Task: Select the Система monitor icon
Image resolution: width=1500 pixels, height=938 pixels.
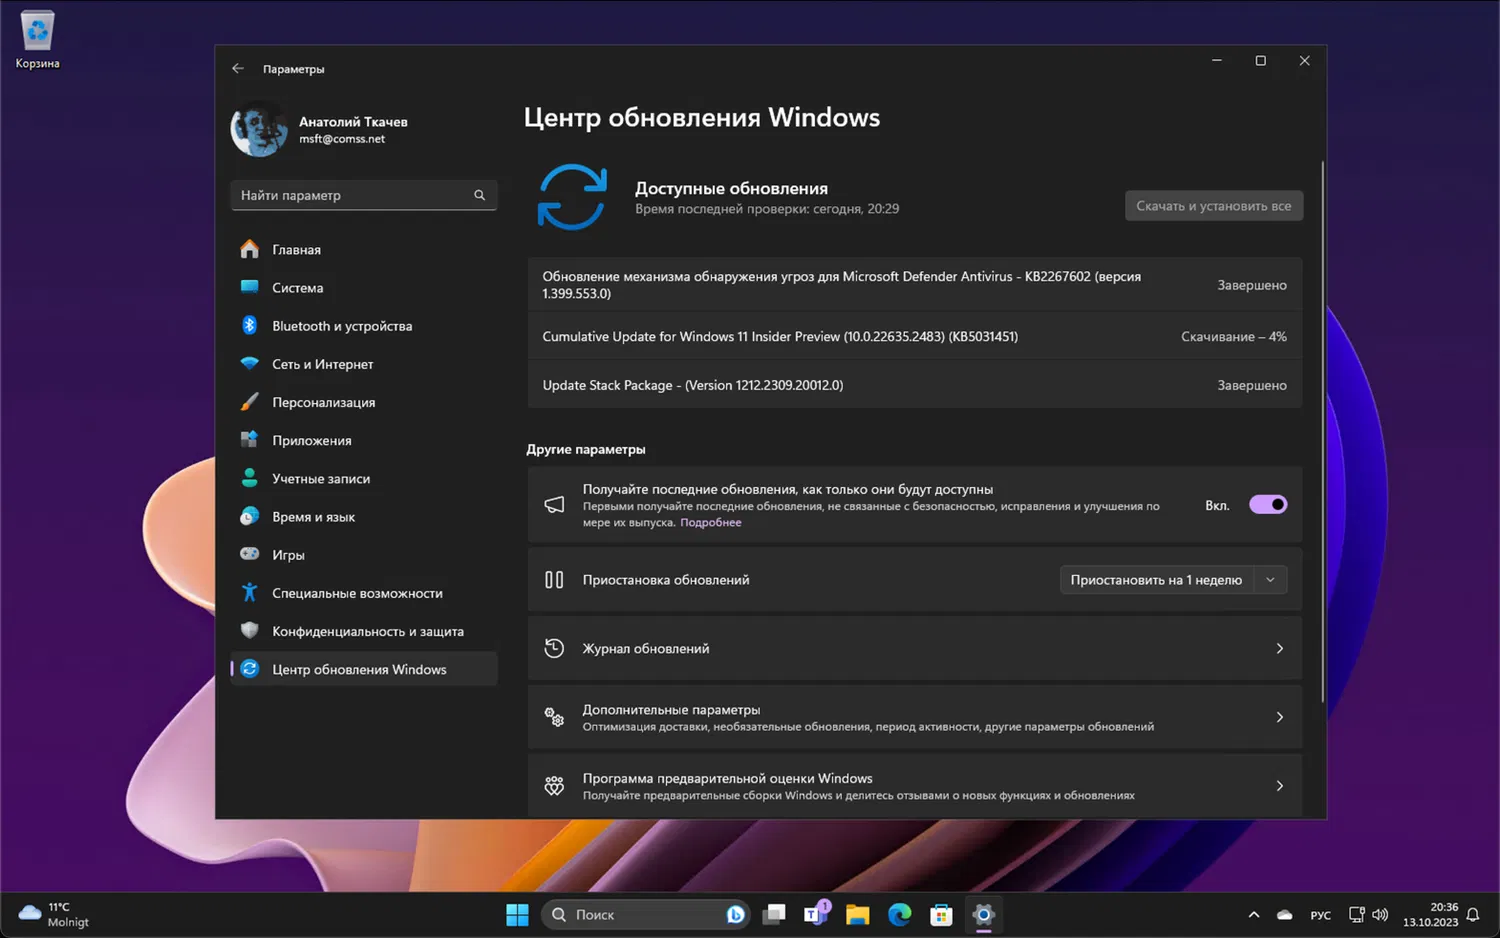Action: [250, 287]
